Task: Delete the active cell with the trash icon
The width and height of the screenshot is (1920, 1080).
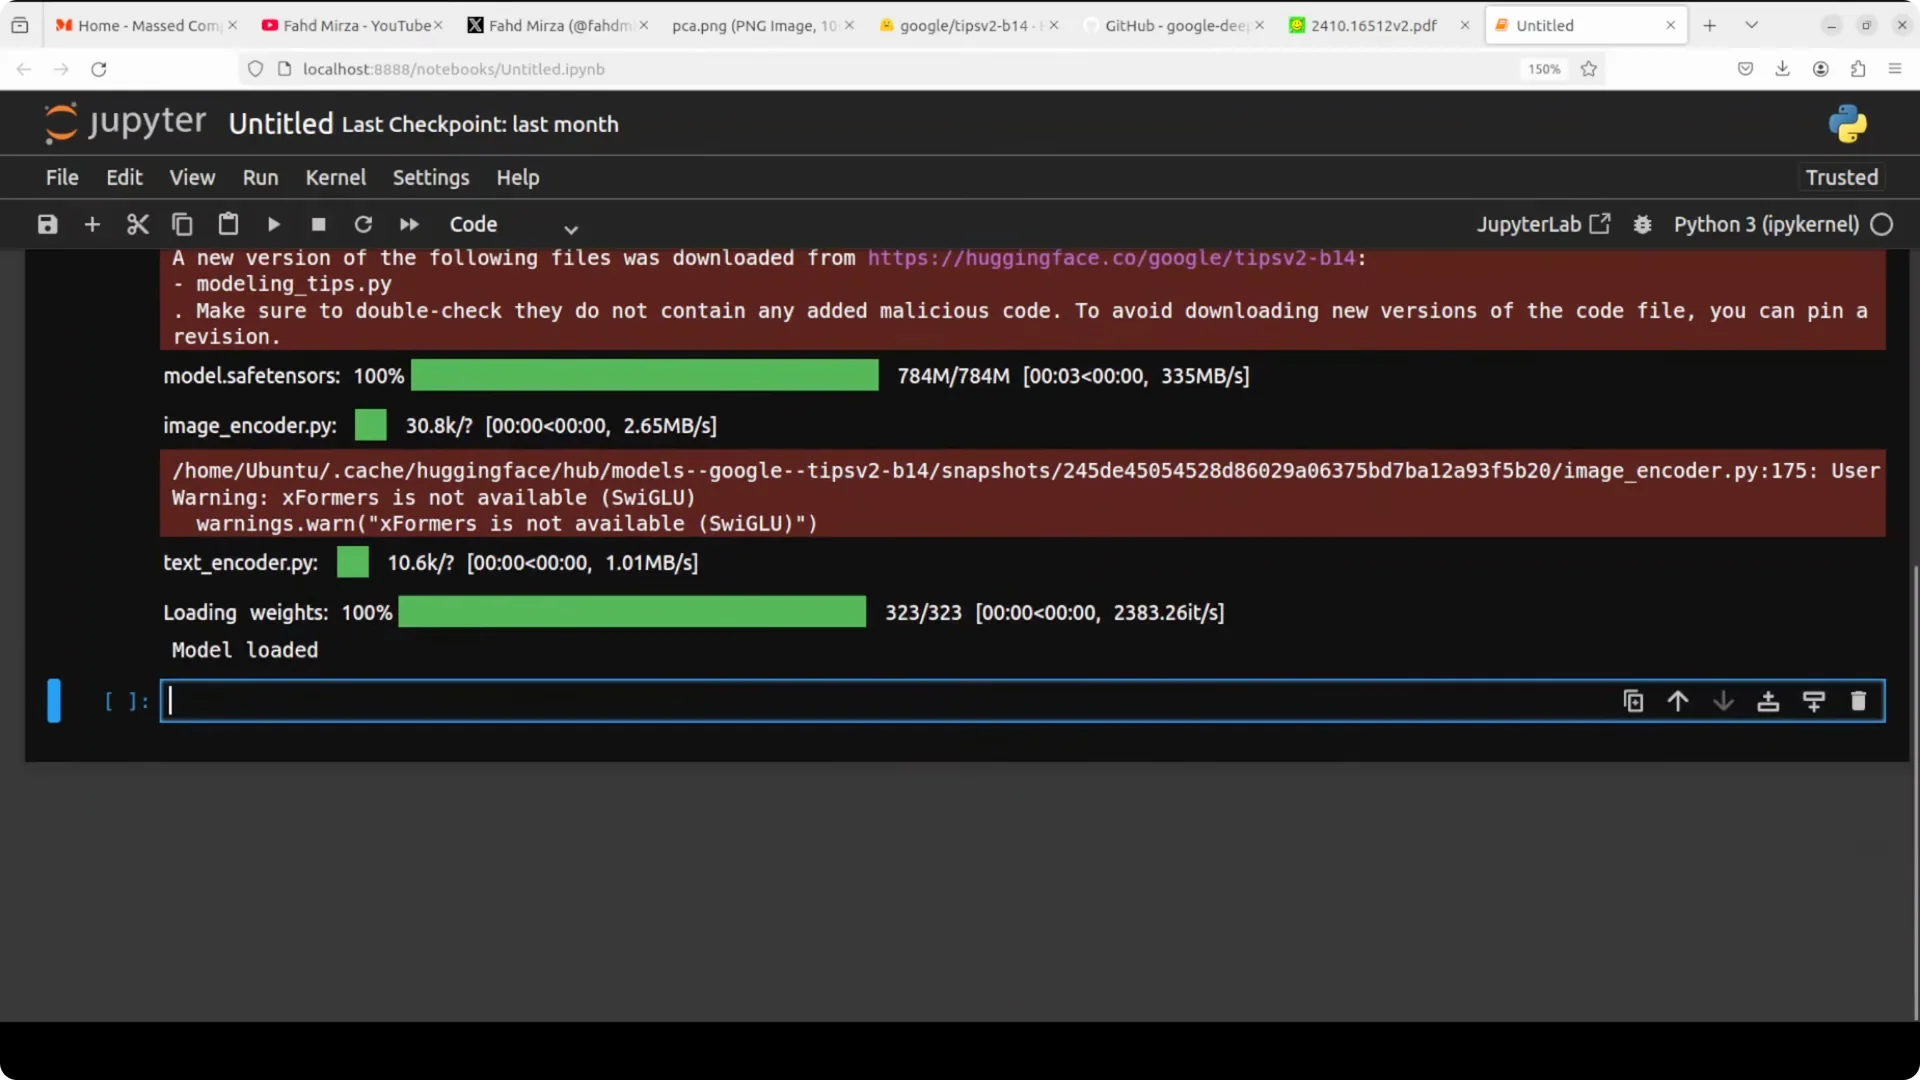Action: 1858,701
